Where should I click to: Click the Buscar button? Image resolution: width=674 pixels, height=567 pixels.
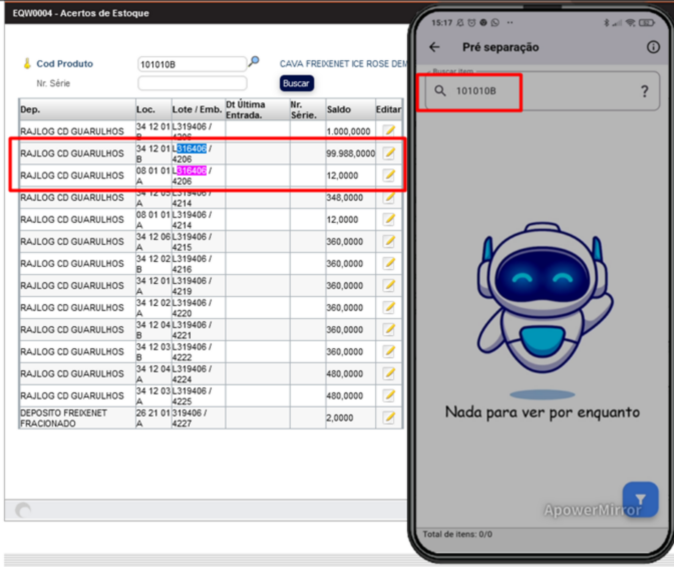pyautogui.click(x=296, y=83)
